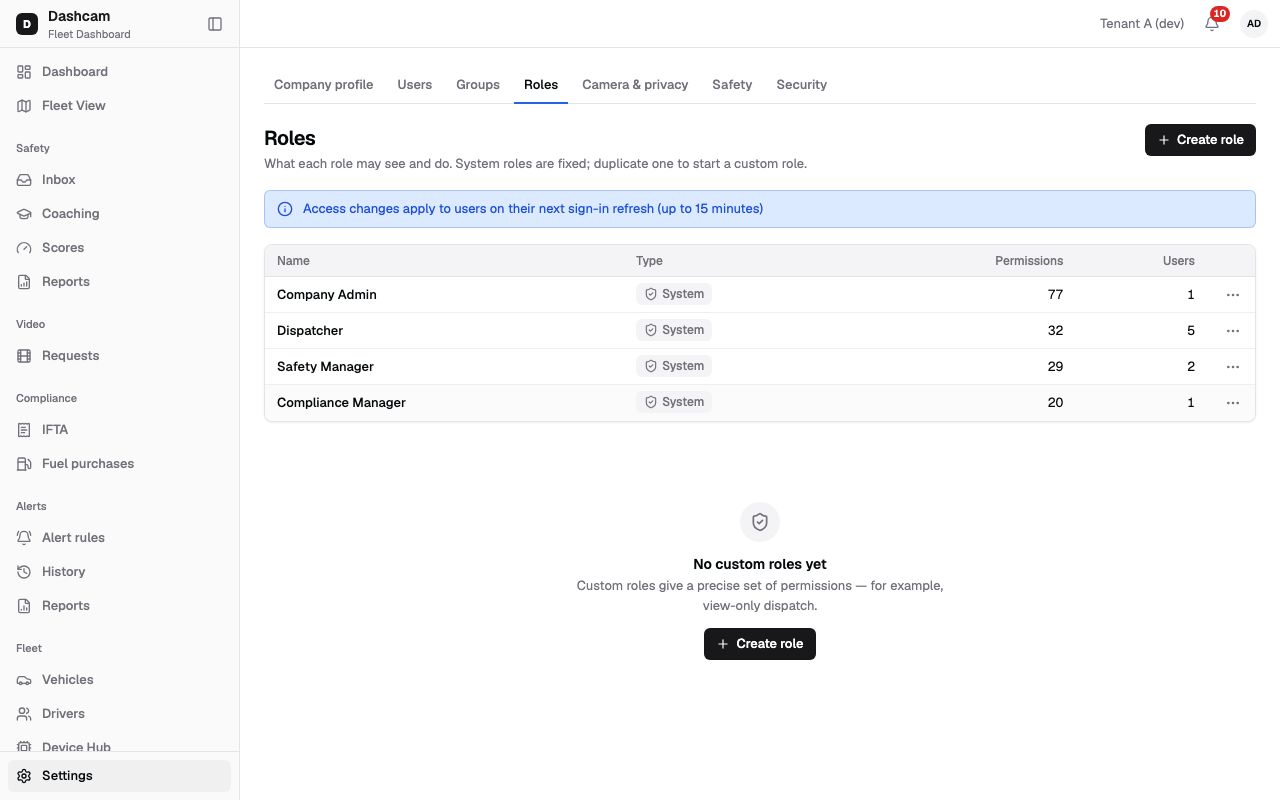
Task: Switch to the Groups tab
Action: point(478,85)
